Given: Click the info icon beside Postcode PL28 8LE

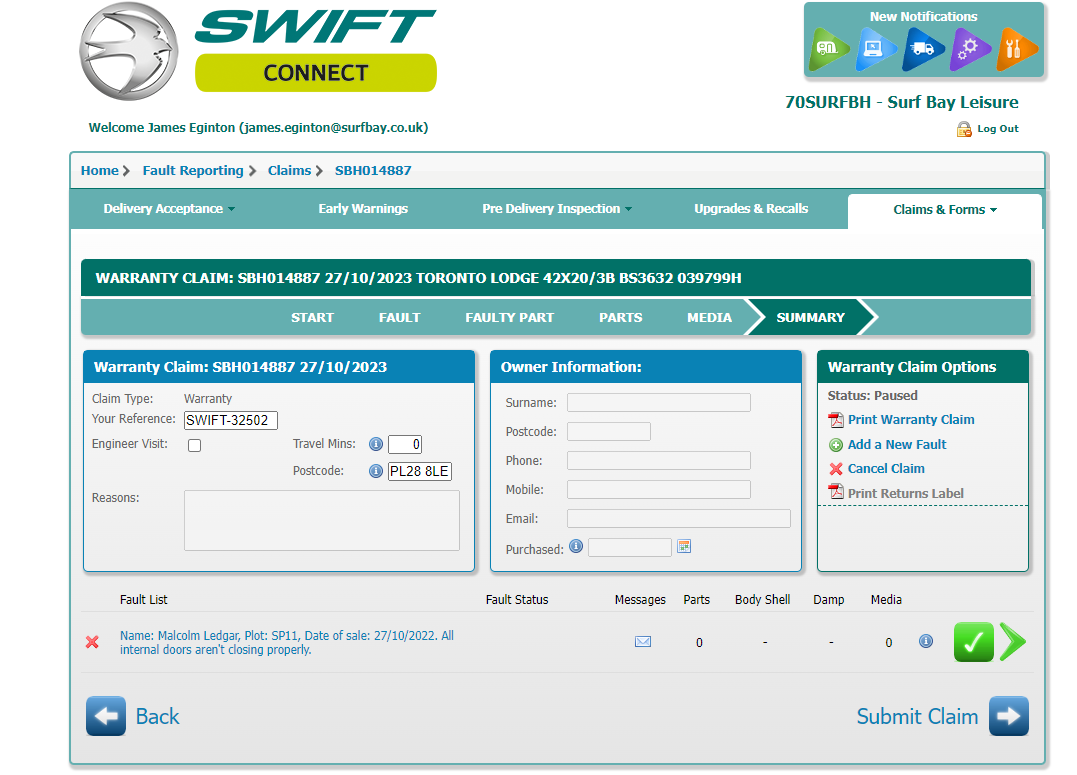Looking at the screenshot, I should (376, 471).
